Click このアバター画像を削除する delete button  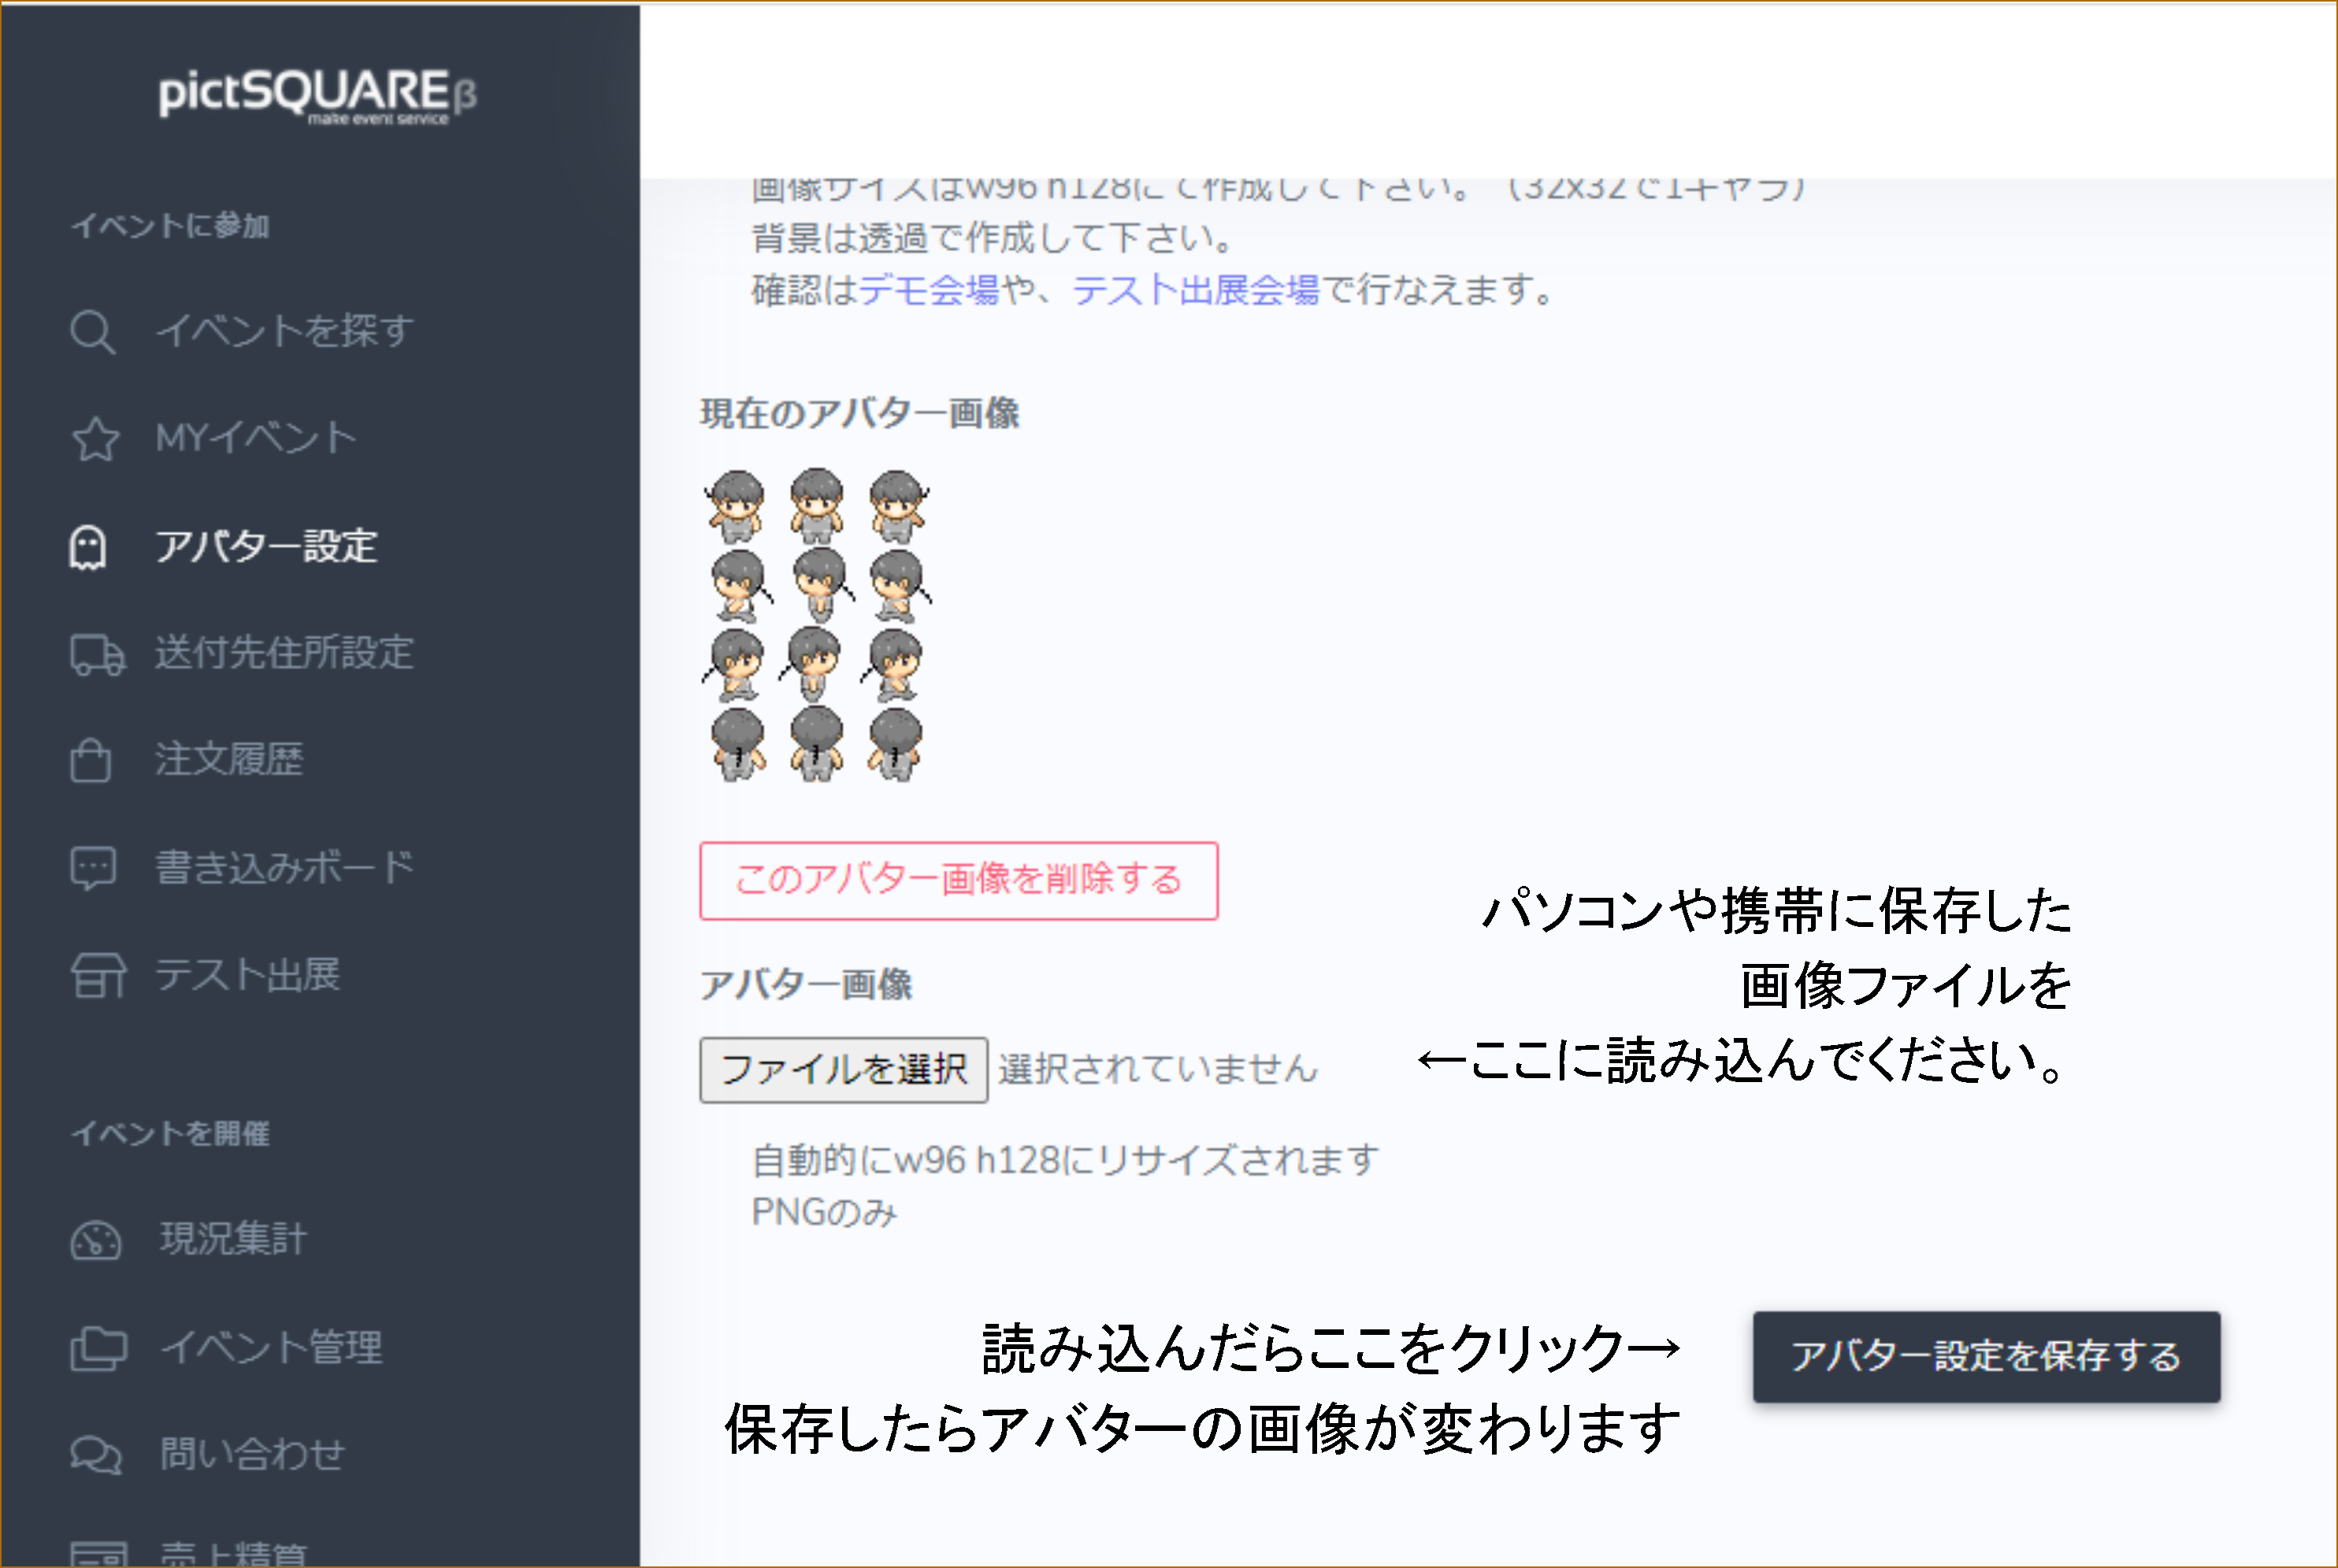pos(958,880)
